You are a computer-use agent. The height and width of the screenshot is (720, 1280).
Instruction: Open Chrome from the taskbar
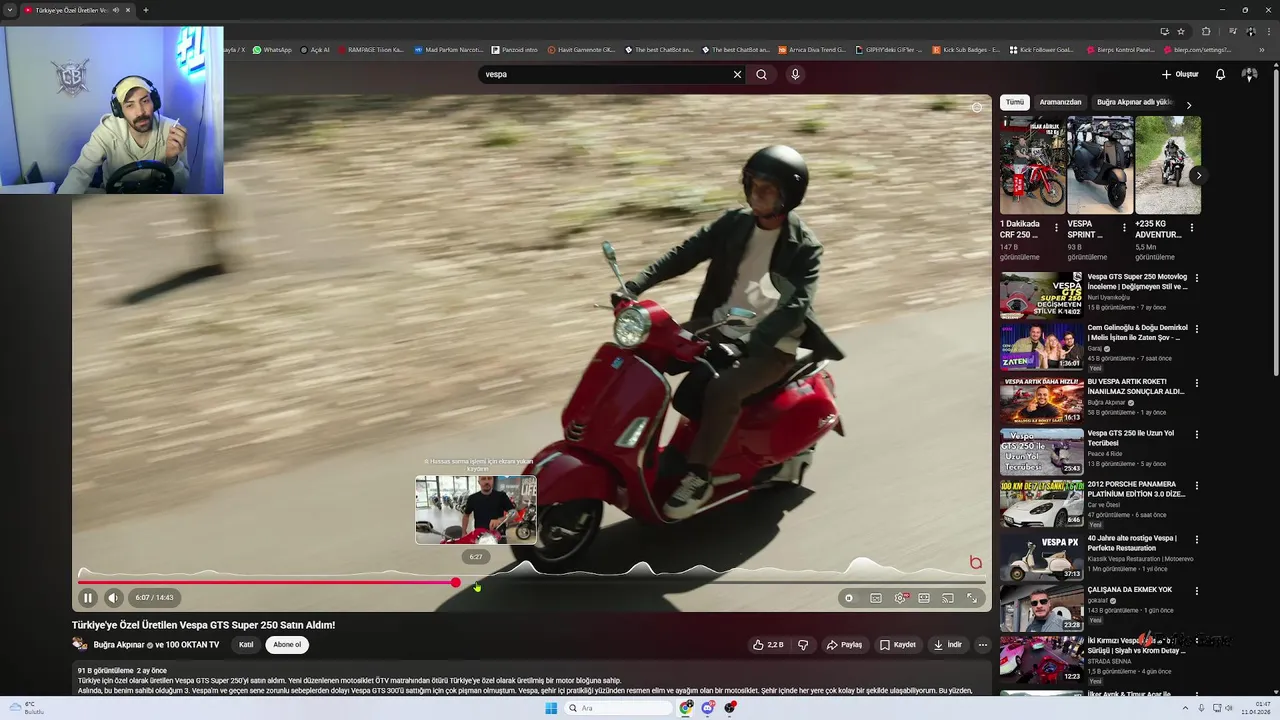pyautogui.click(x=686, y=708)
